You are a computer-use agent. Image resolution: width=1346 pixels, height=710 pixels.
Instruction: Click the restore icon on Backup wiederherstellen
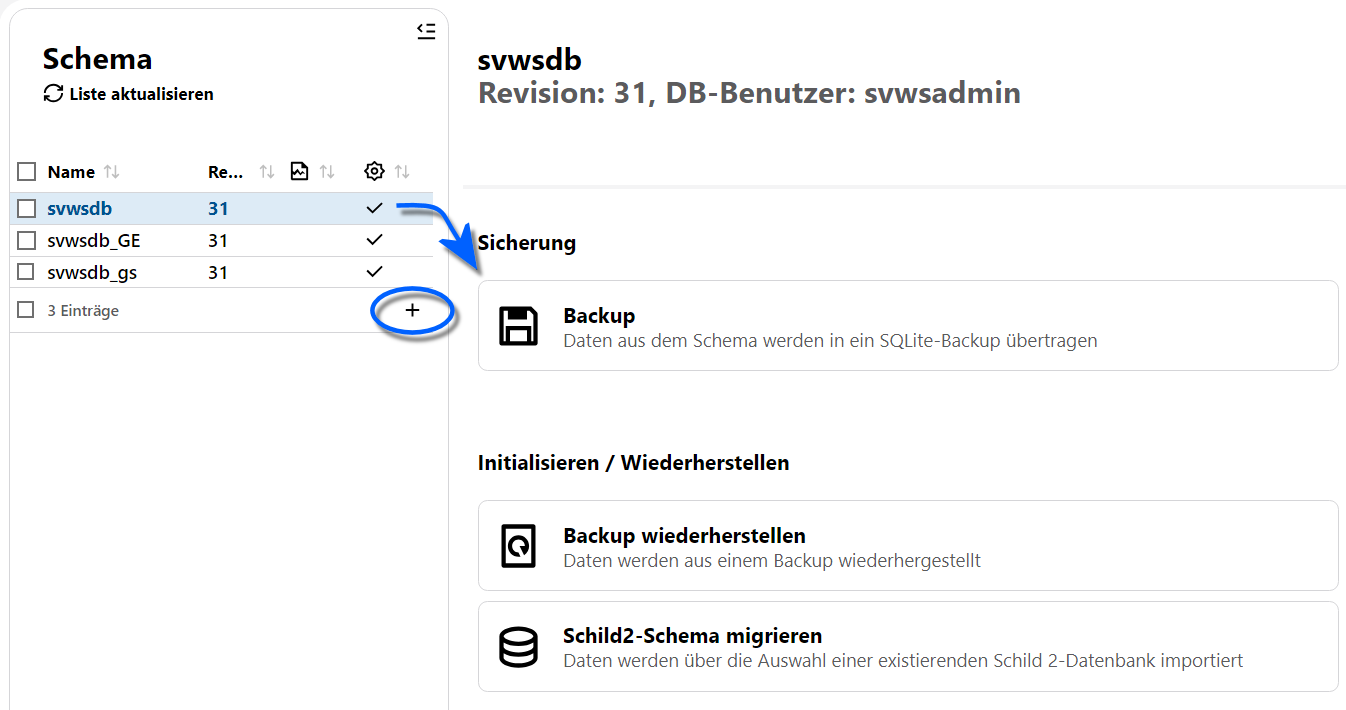click(518, 545)
